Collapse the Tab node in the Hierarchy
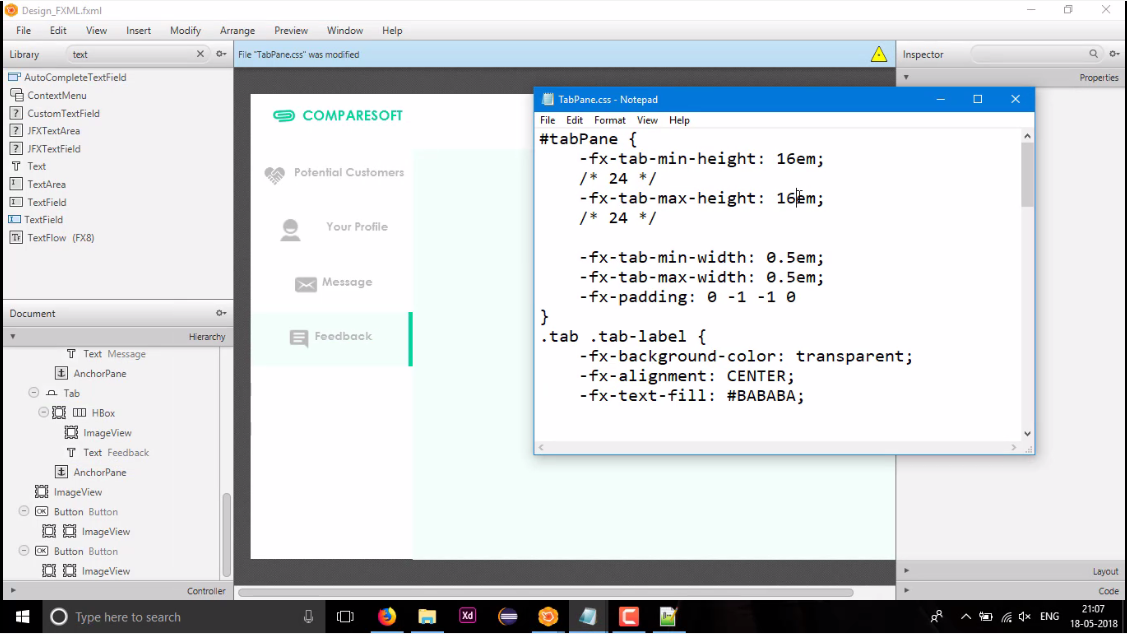 click(x=33, y=393)
